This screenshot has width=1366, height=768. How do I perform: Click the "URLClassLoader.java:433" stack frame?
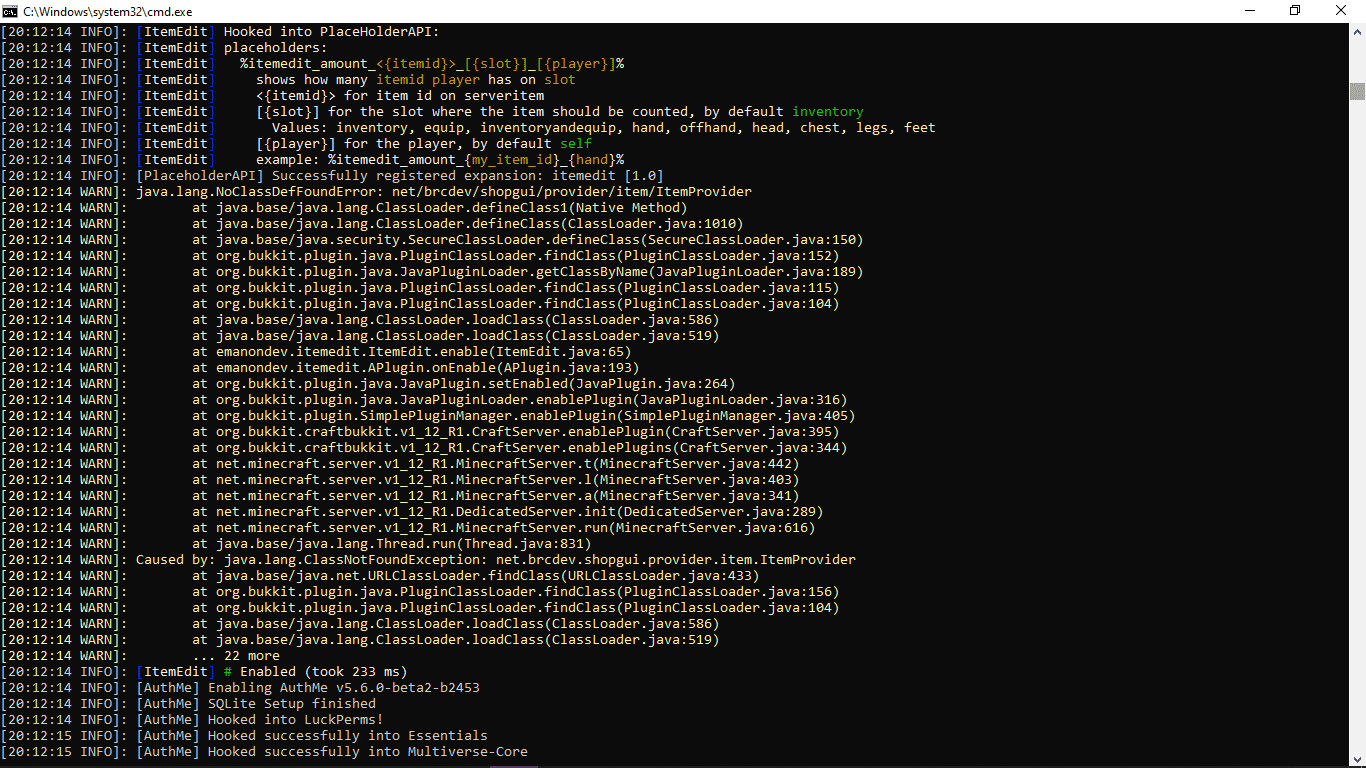(475, 575)
